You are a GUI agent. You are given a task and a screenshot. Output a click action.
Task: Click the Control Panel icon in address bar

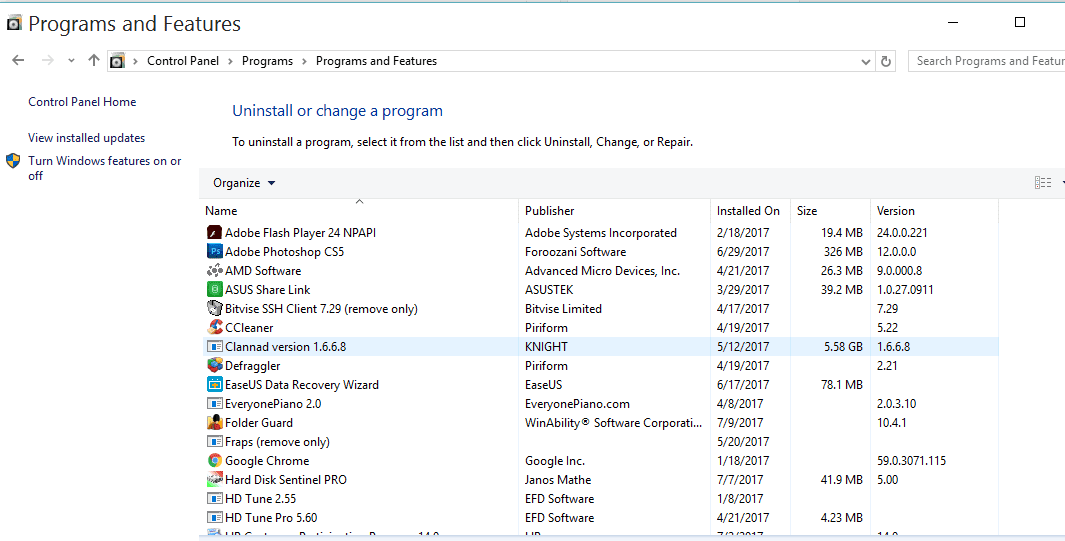[x=118, y=61]
